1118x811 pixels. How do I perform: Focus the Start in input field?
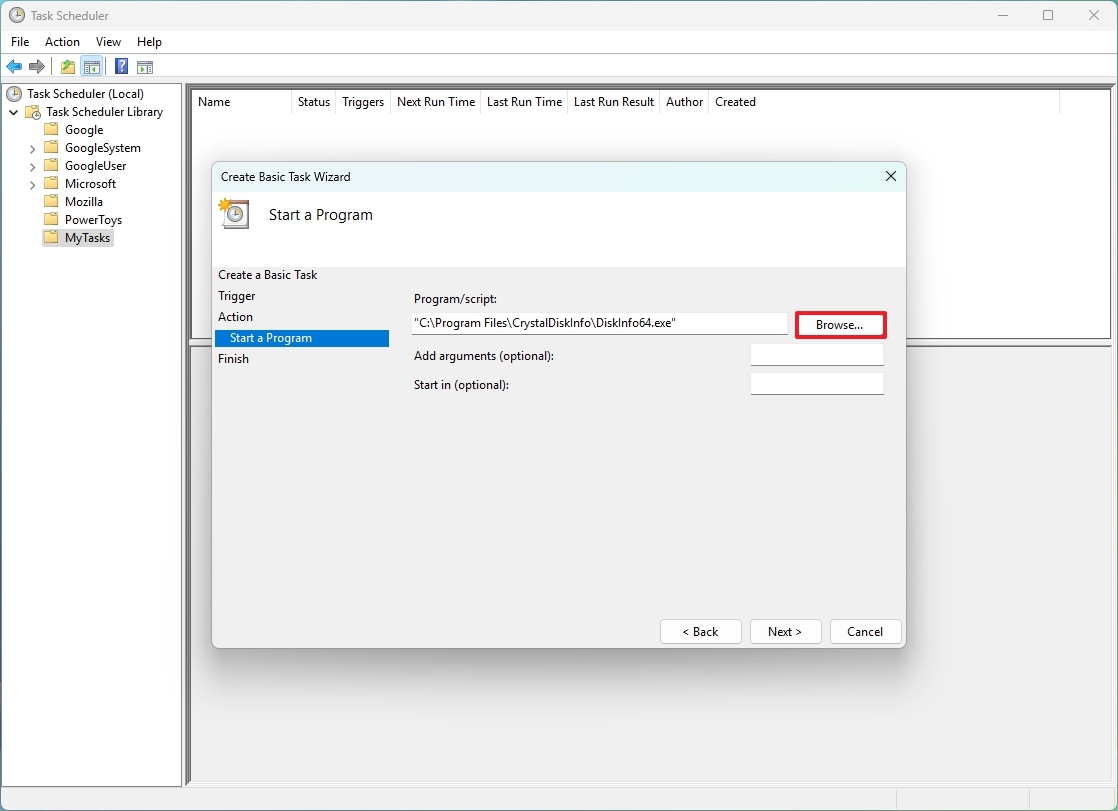(x=817, y=384)
